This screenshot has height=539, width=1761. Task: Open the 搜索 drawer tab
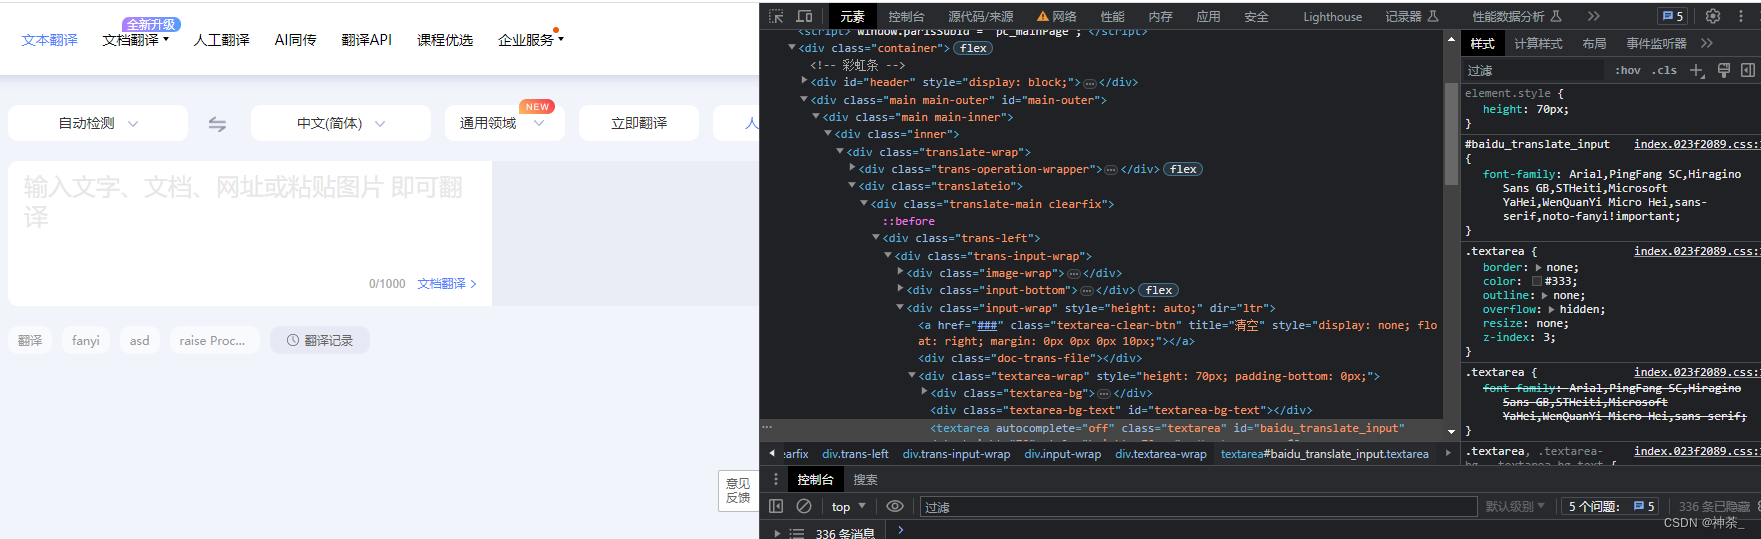(x=865, y=479)
